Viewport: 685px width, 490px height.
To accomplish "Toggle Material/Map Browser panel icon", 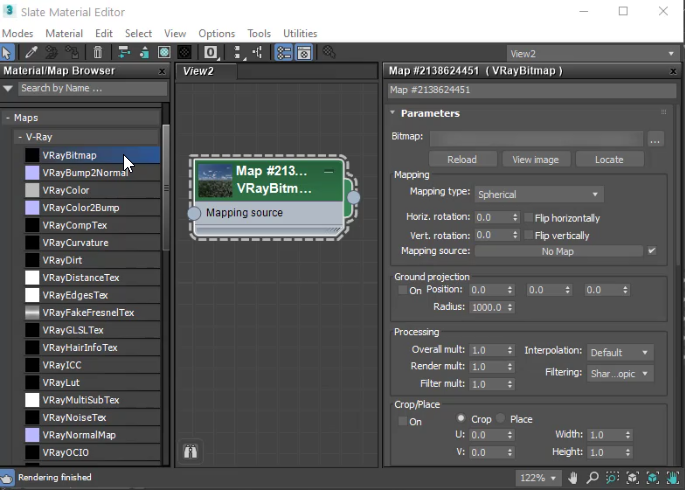I will 284,53.
